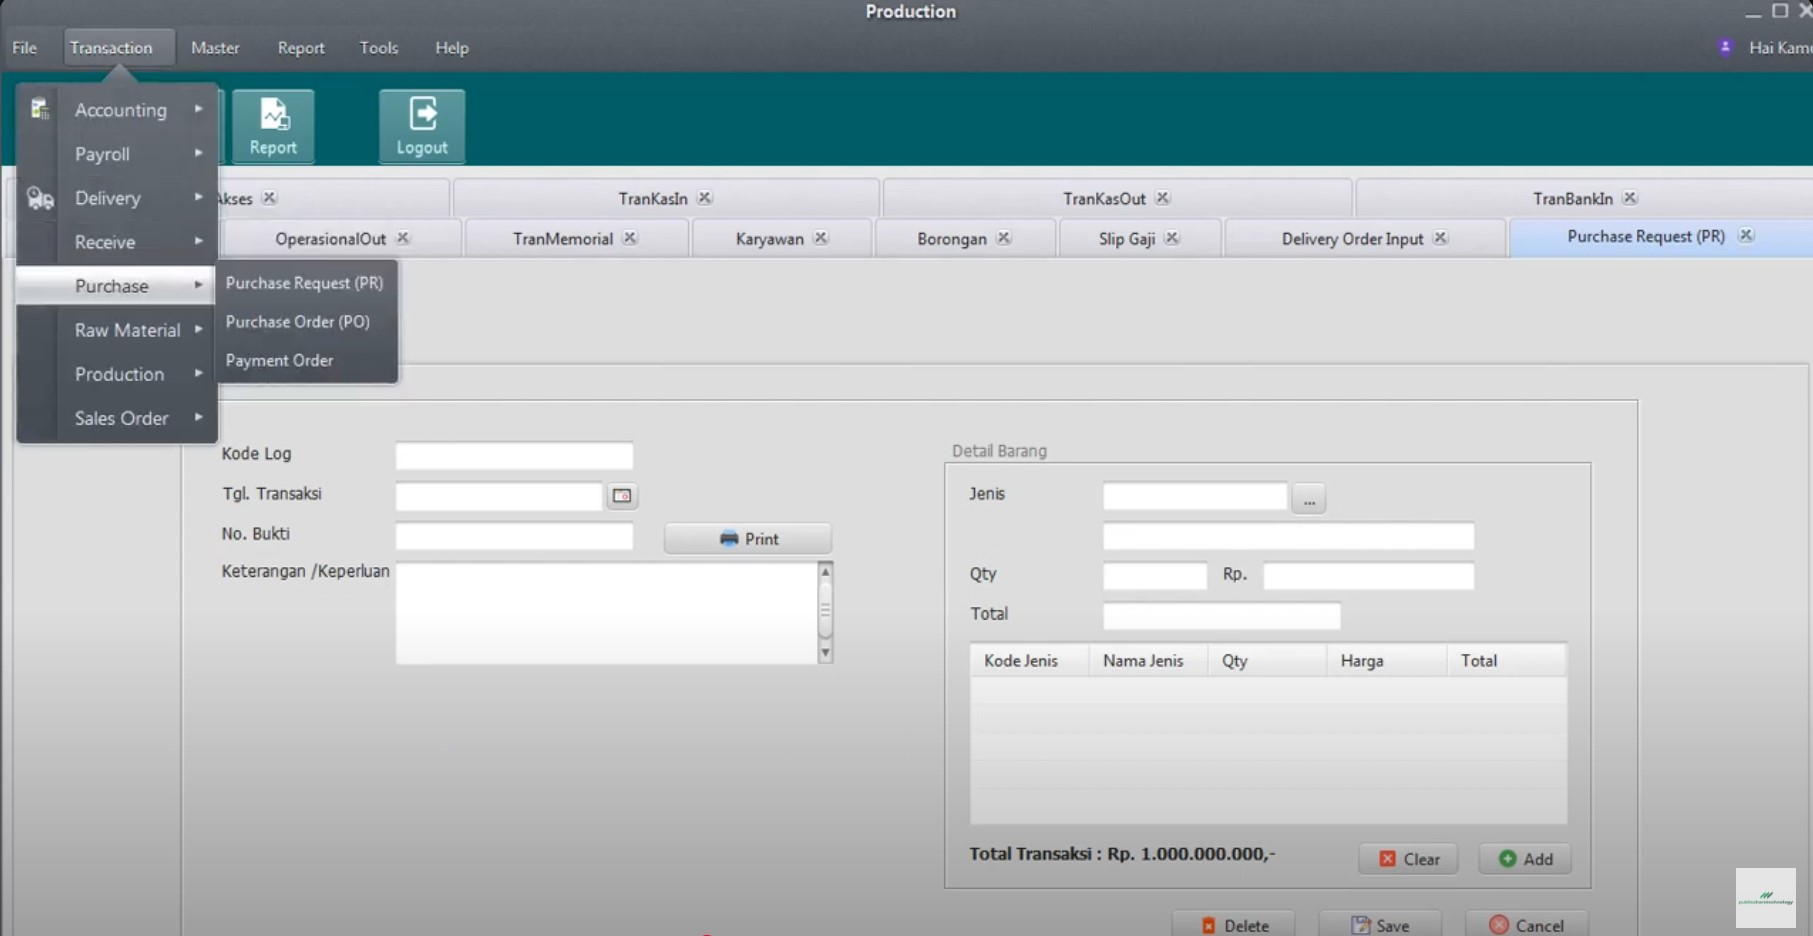Screen dimensions: 1813x936
Task: Click the Print button
Action: click(x=748, y=539)
